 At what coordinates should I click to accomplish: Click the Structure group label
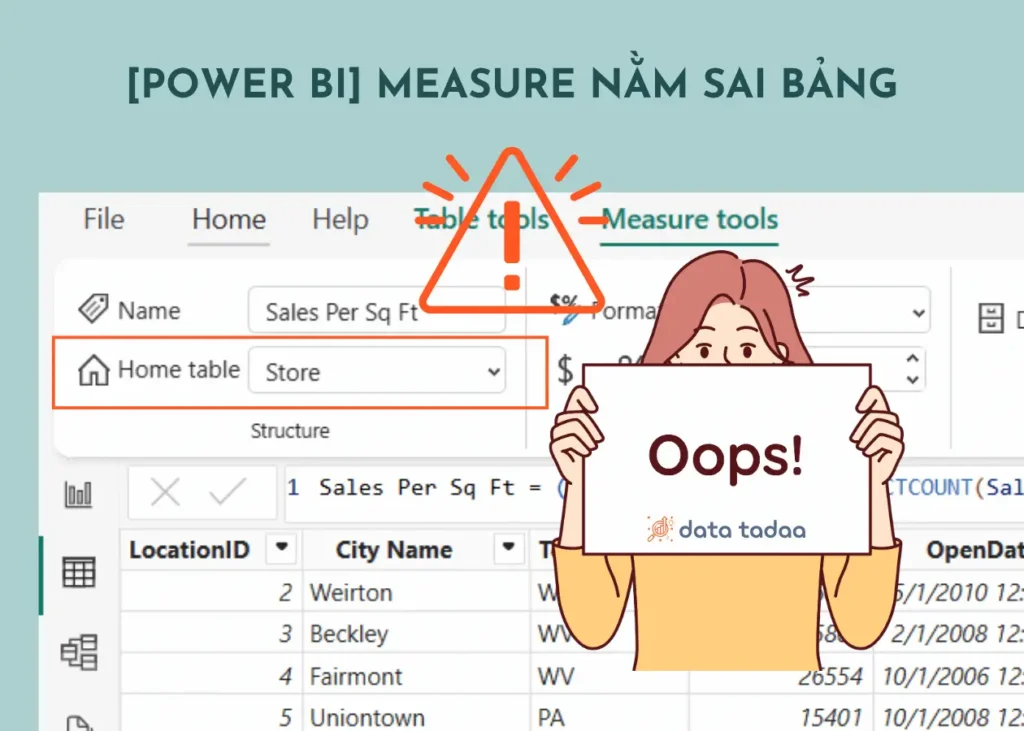290,430
